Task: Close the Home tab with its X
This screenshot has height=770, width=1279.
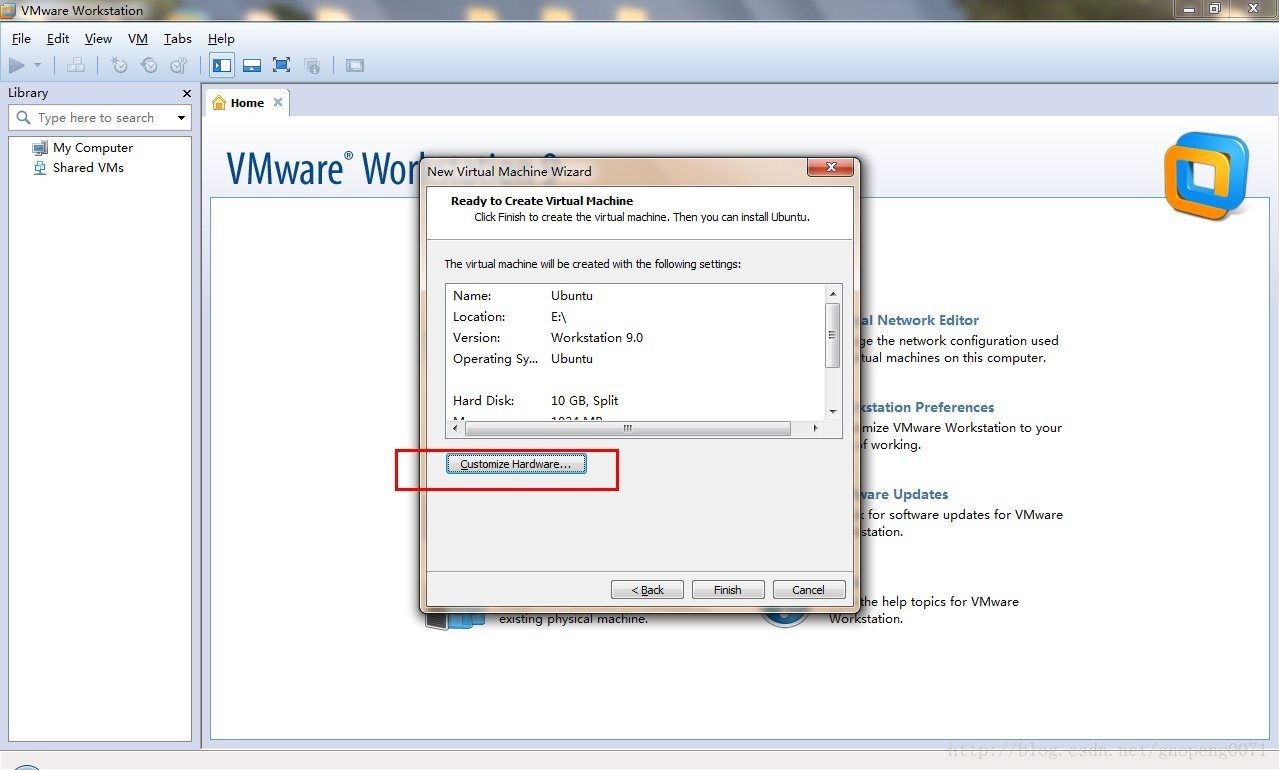Action: (x=278, y=102)
